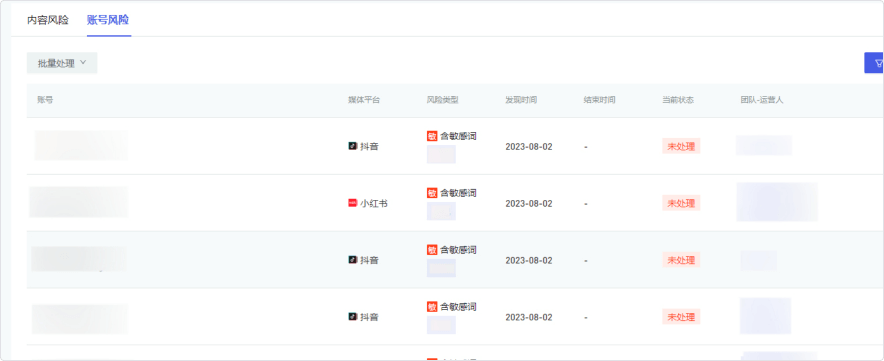This screenshot has height=361, width=884.
Task: Click the 抖音 icon in the highlighted third row
Action: pos(352,260)
